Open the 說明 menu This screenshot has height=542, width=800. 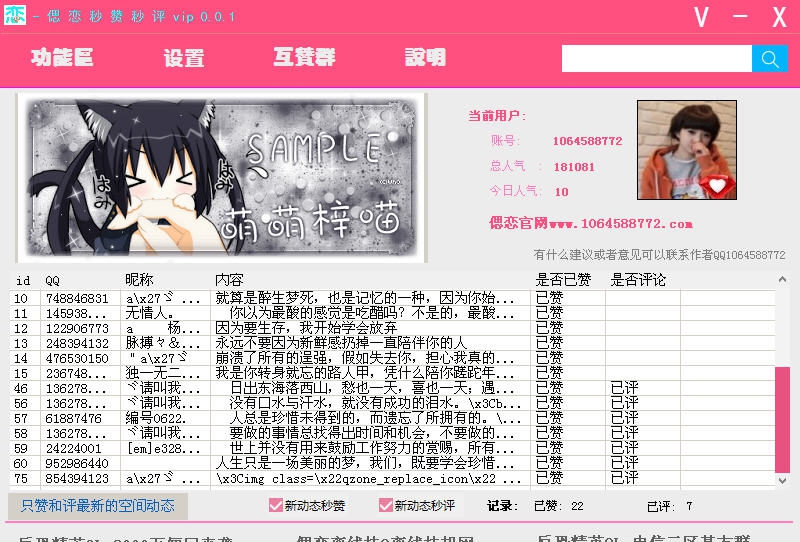(x=426, y=57)
